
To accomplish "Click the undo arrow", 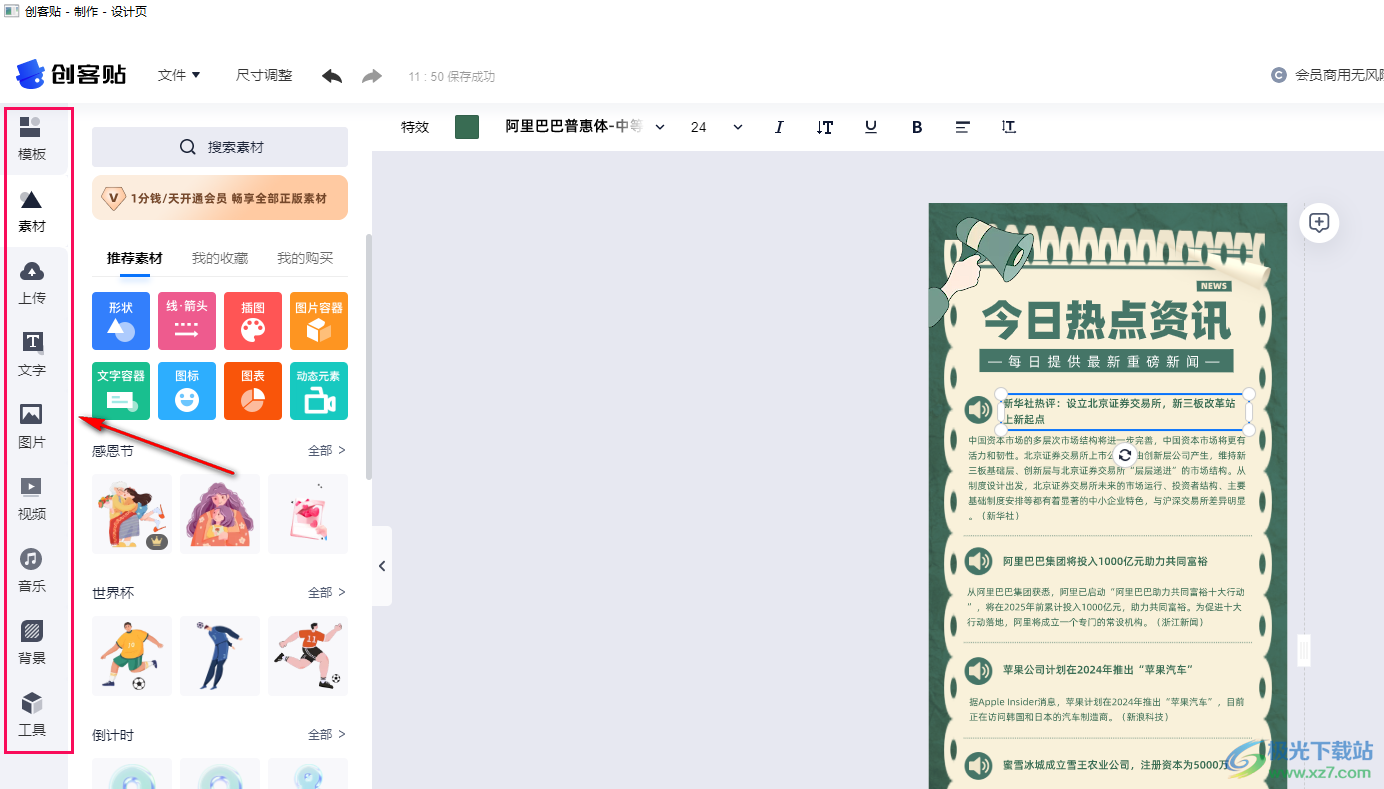I will point(332,76).
